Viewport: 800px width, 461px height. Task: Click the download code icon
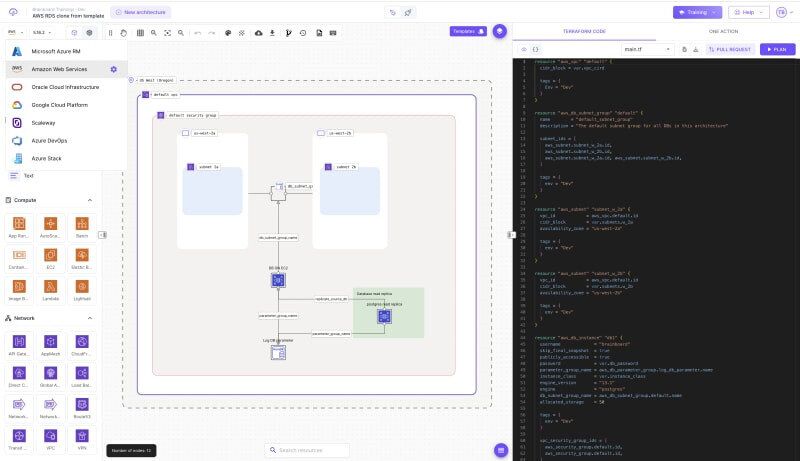(695, 49)
